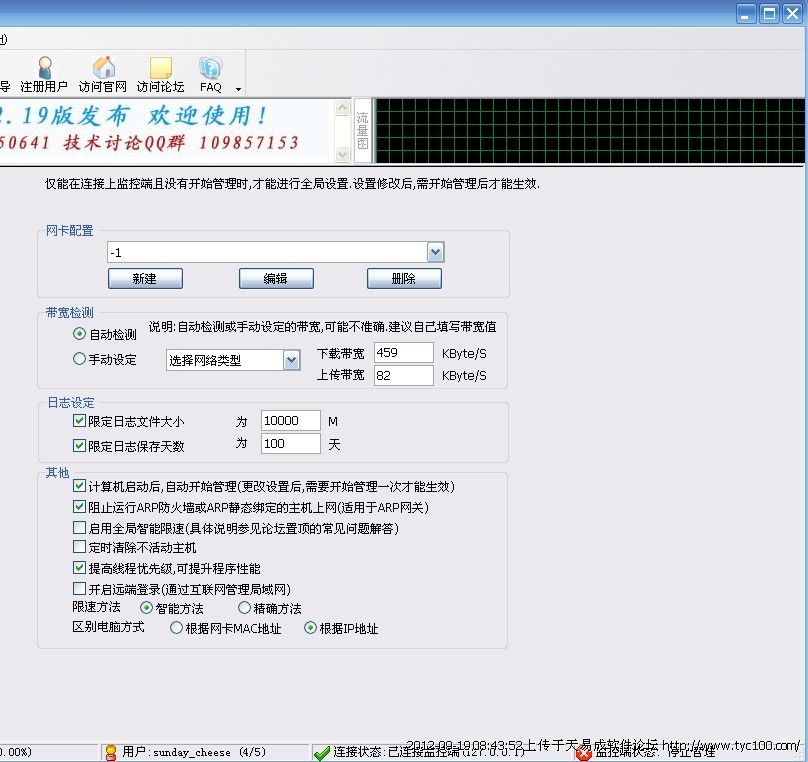Click the 流量图 traffic chart tab
The image size is (808, 762).
(362, 130)
